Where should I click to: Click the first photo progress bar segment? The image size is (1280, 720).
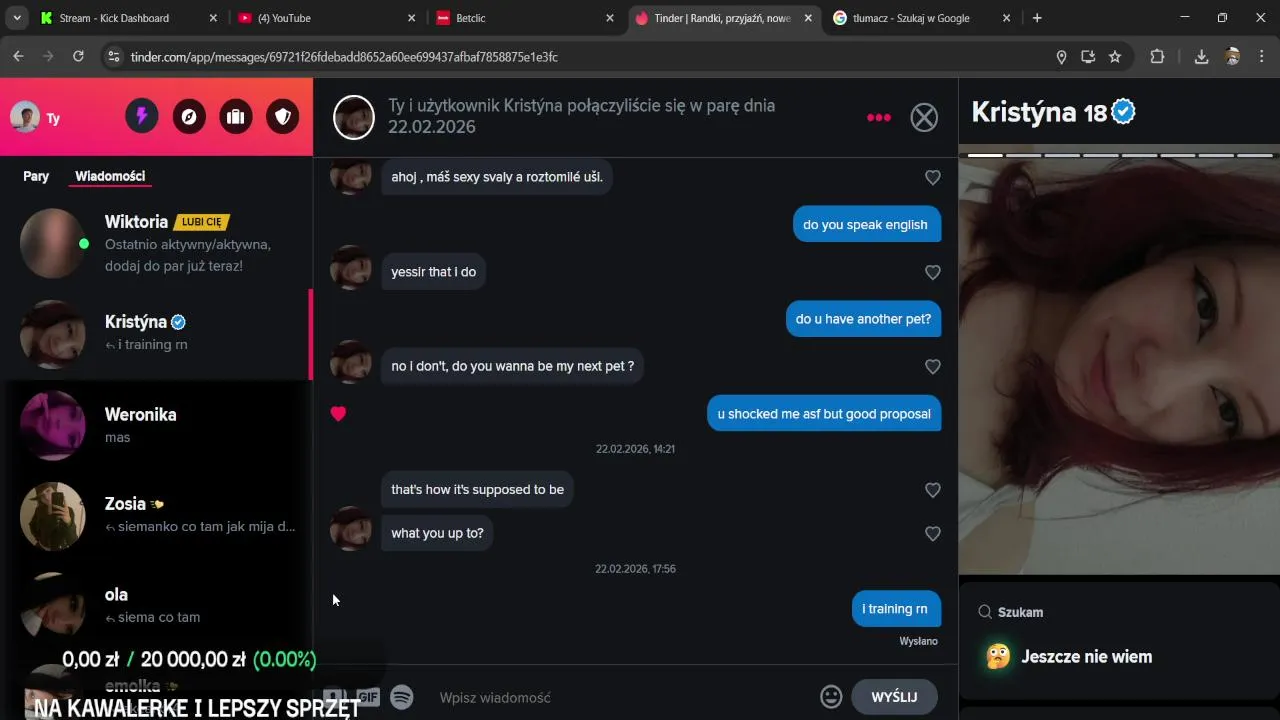point(985,155)
